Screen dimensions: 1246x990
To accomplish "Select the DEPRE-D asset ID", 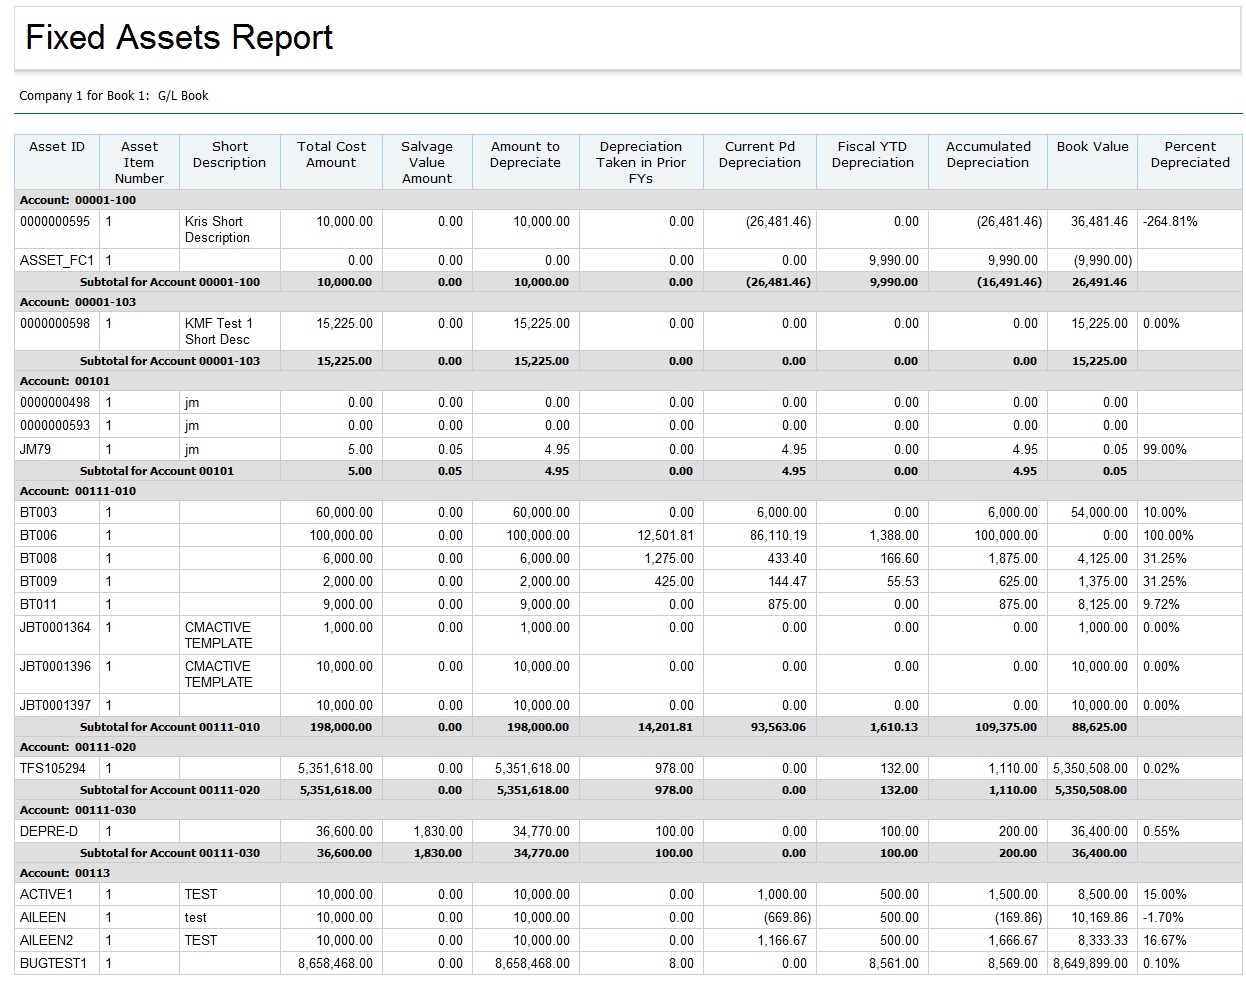I will click(x=49, y=832).
